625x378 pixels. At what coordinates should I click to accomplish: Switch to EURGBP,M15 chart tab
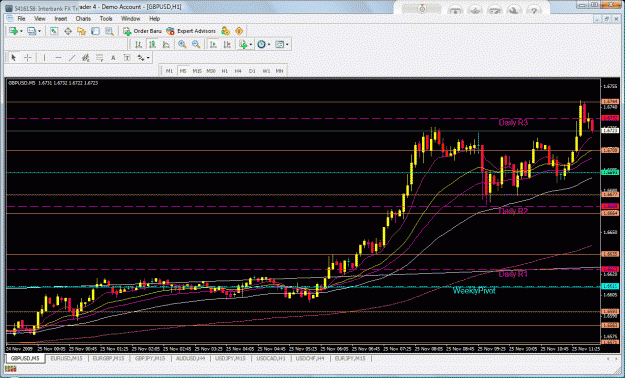click(109, 358)
